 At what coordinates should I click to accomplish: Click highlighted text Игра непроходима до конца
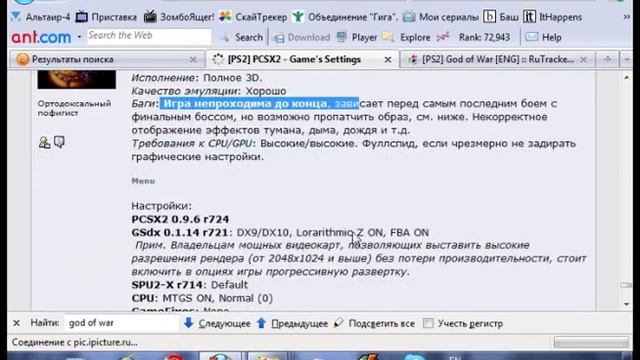(x=245, y=104)
